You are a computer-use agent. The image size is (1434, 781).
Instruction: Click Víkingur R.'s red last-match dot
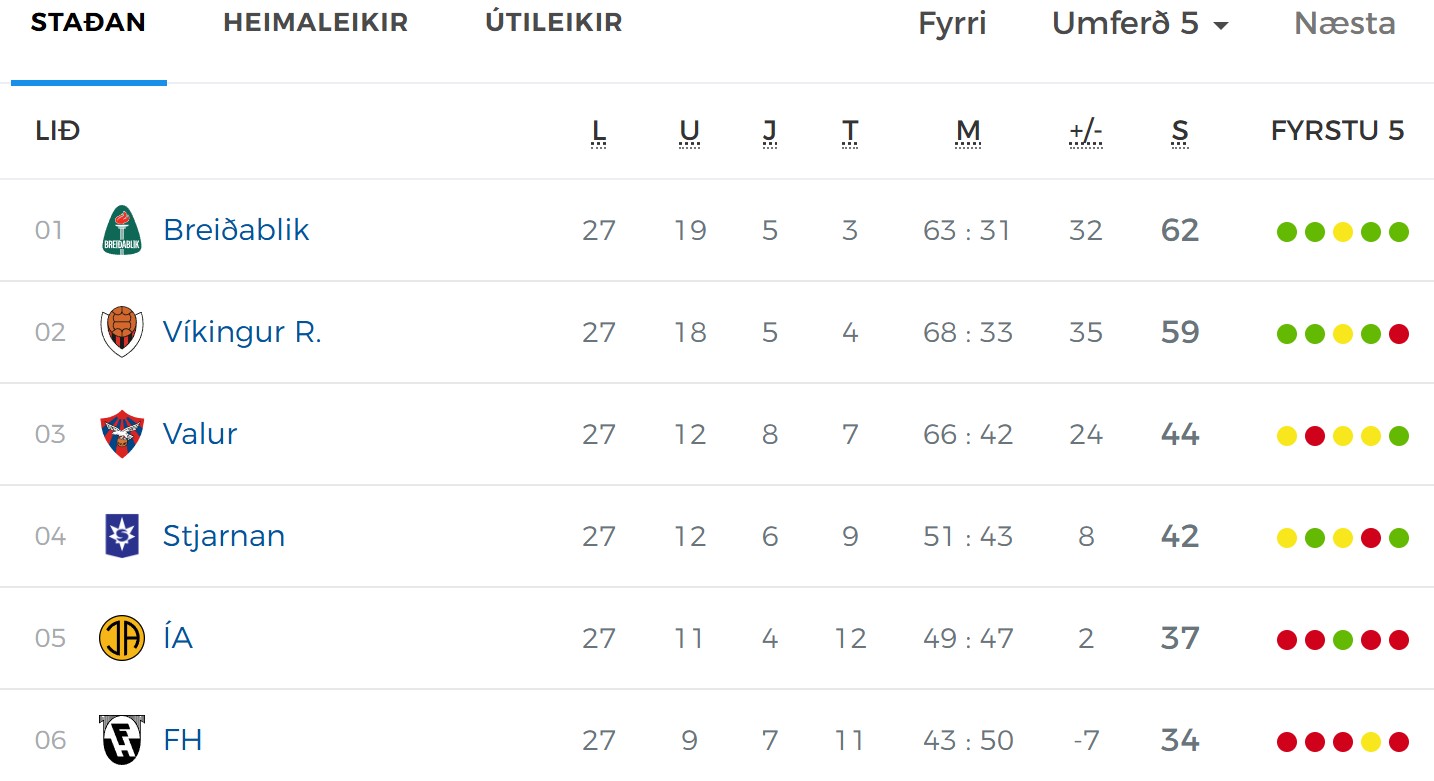tap(1399, 334)
